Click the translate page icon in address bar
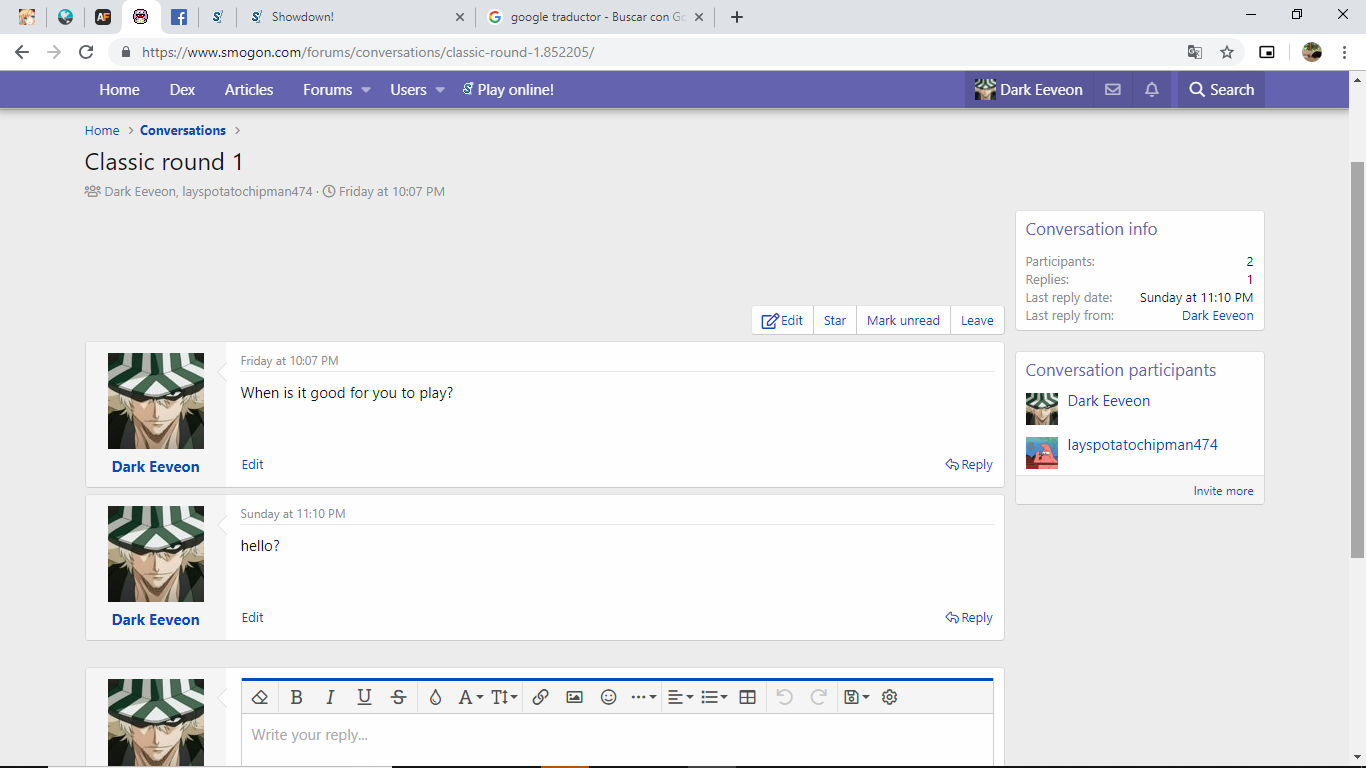The width and height of the screenshot is (1366, 768). click(1194, 52)
